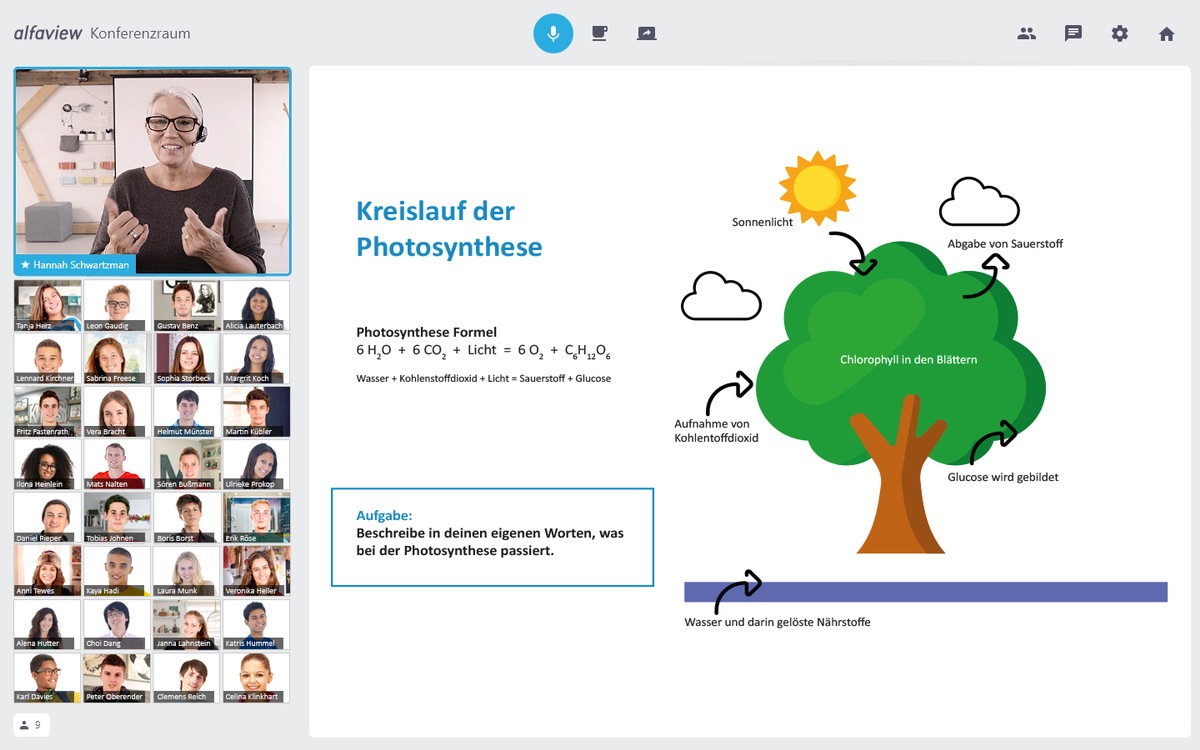
Task: Click the star icon beside Hannah Schwartzman
Action: tap(25, 265)
